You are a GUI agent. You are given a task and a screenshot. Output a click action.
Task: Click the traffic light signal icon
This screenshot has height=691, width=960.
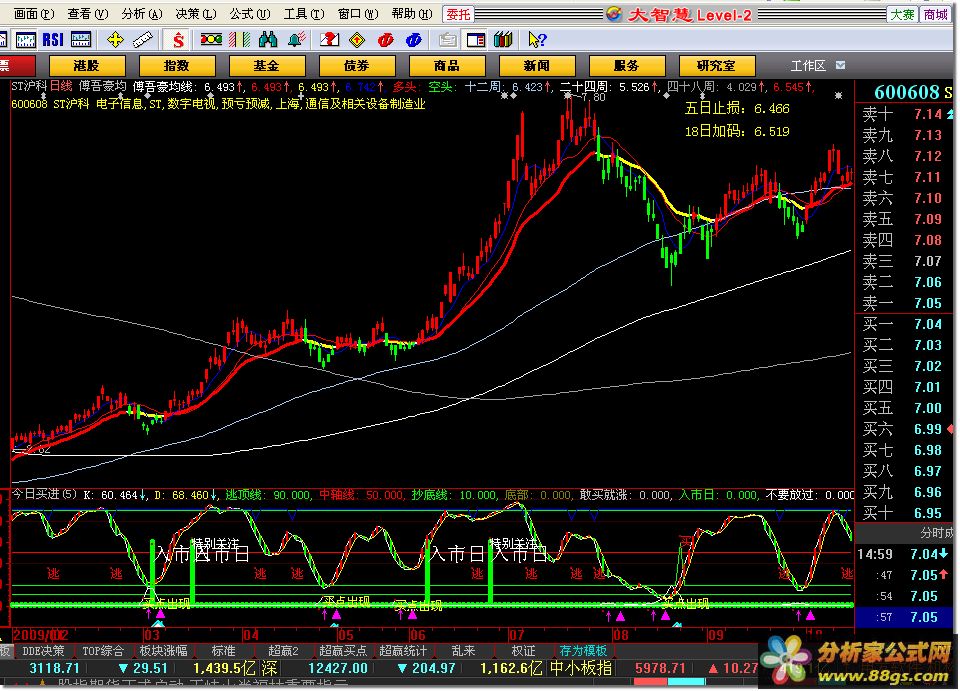211,40
